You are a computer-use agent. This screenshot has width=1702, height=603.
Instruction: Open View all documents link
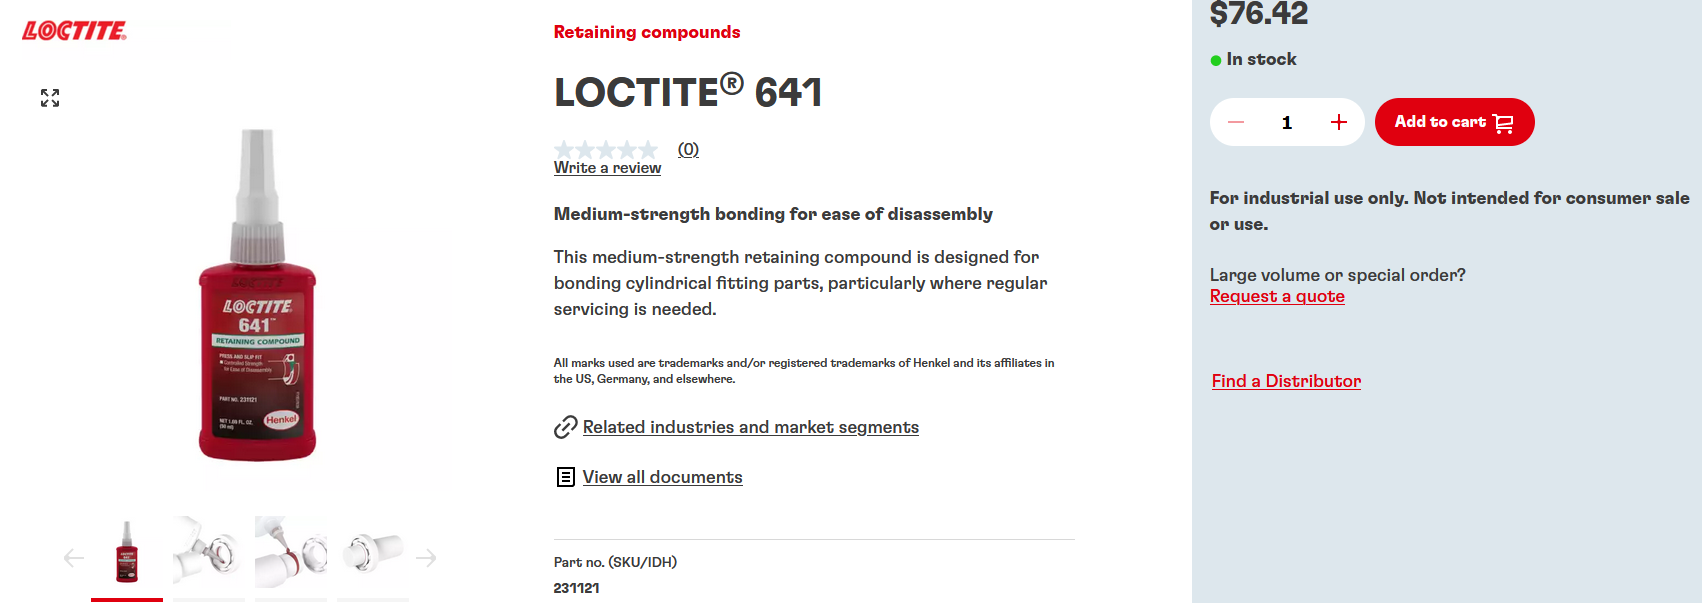point(663,477)
